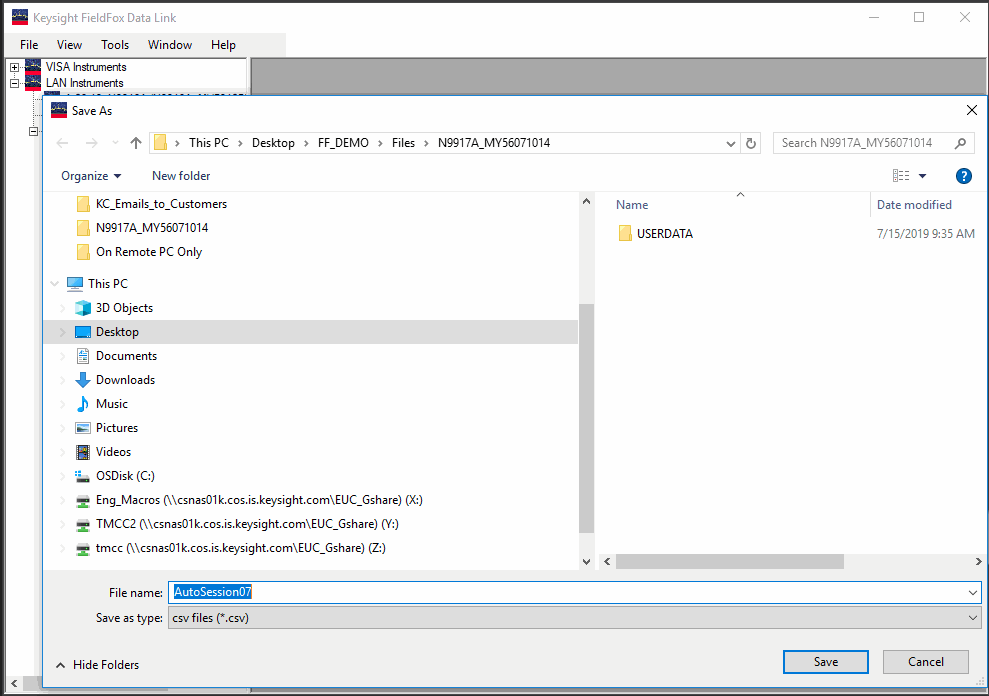Open the Tools menu
Screen dimensions: 989x696
[114, 44]
